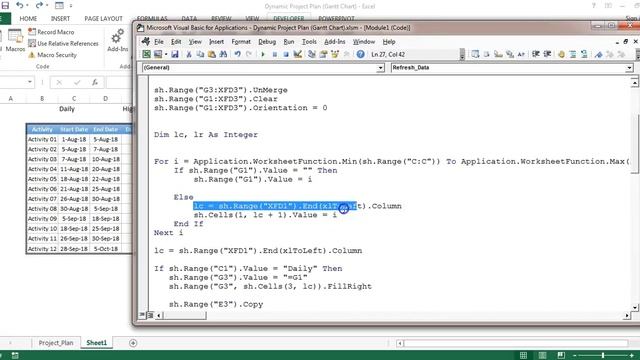The image size is (640, 360).
Task: Toggle bookmark with the flag icon
Action: tap(598, 54)
